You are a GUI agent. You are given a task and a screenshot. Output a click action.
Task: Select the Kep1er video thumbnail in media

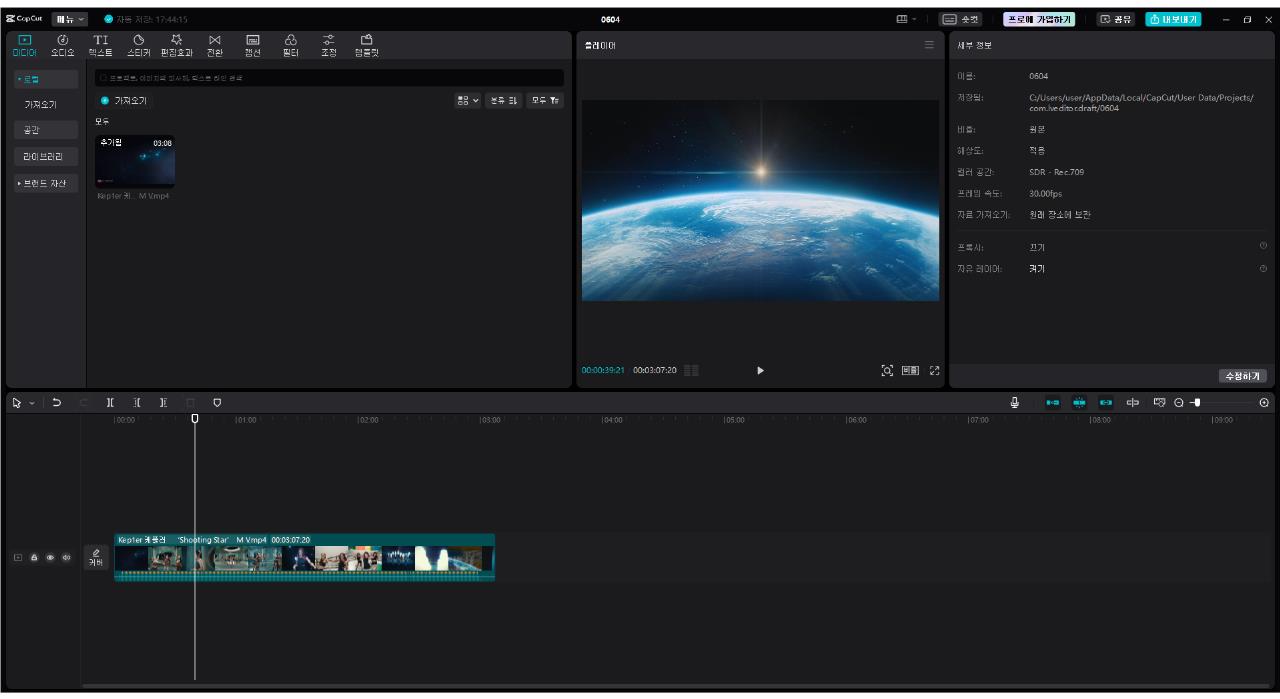pos(135,161)
